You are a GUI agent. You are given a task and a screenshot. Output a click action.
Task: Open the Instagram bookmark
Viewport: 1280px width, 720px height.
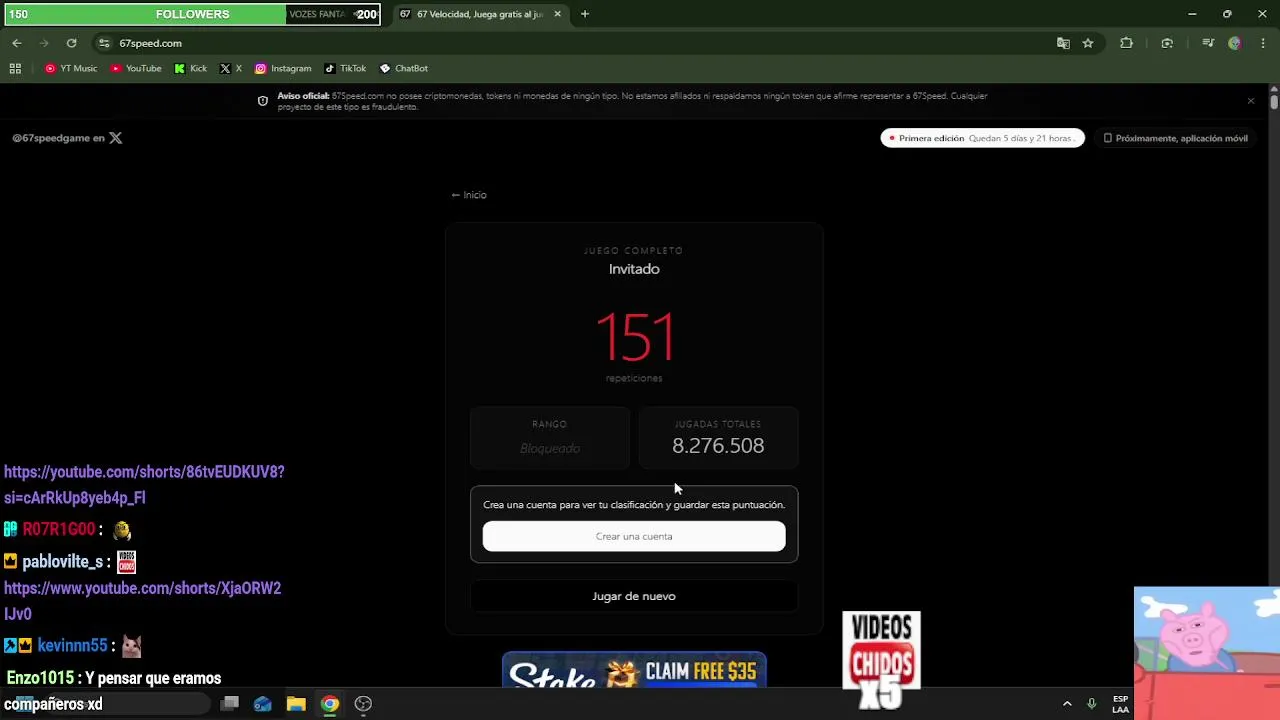283,68
